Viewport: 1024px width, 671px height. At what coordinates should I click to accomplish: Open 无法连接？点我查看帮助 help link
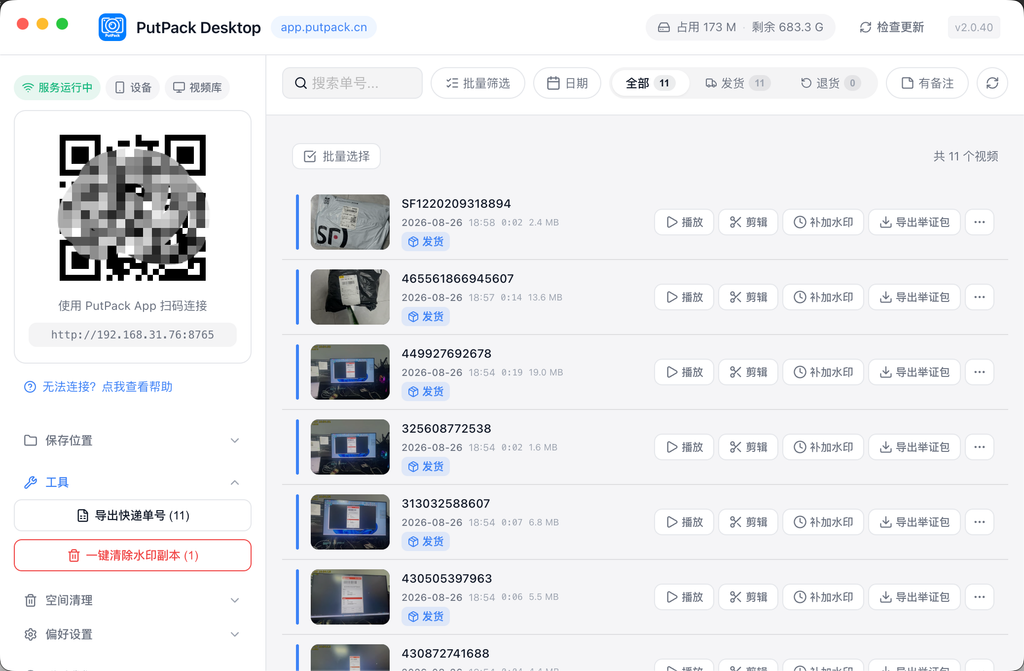pos(99,387)
